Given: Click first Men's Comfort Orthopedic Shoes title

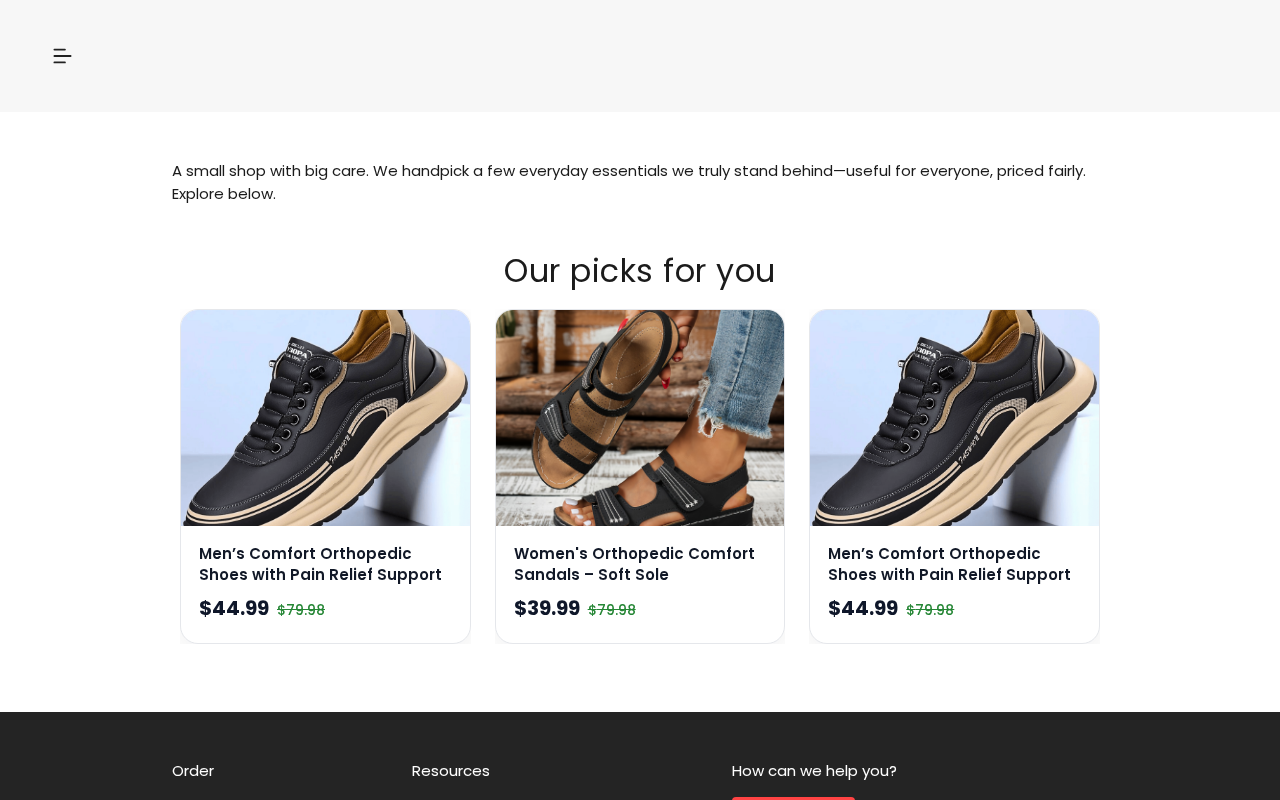Looking at the screenshot, I should tap(320, 564).
